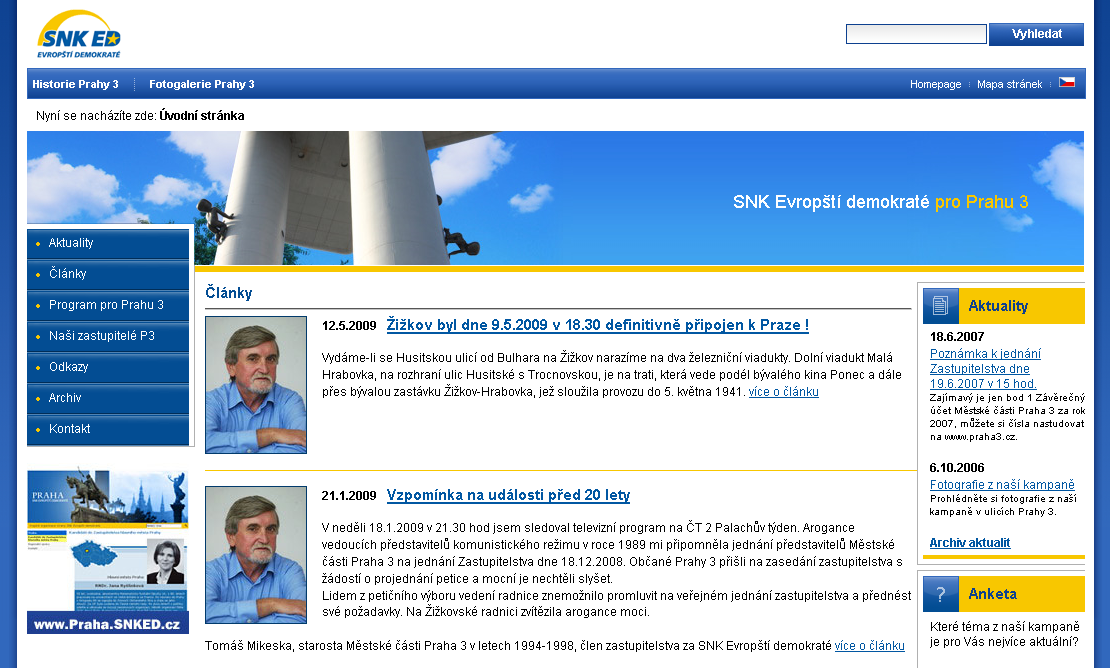Click the Aktuality document icon
1110x668 pixels.
(941, 306)
